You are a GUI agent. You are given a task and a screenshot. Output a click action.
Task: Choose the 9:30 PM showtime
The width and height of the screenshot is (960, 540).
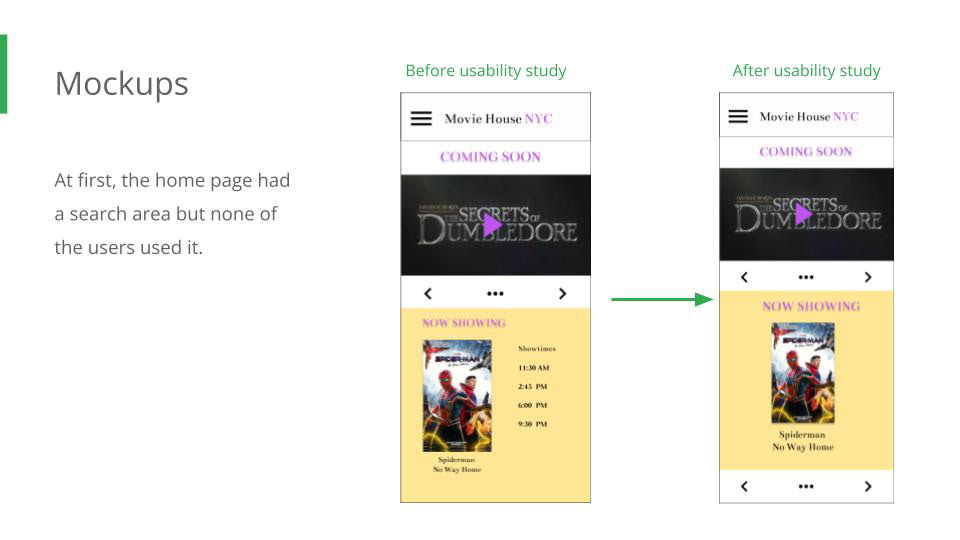coord(533,424)
